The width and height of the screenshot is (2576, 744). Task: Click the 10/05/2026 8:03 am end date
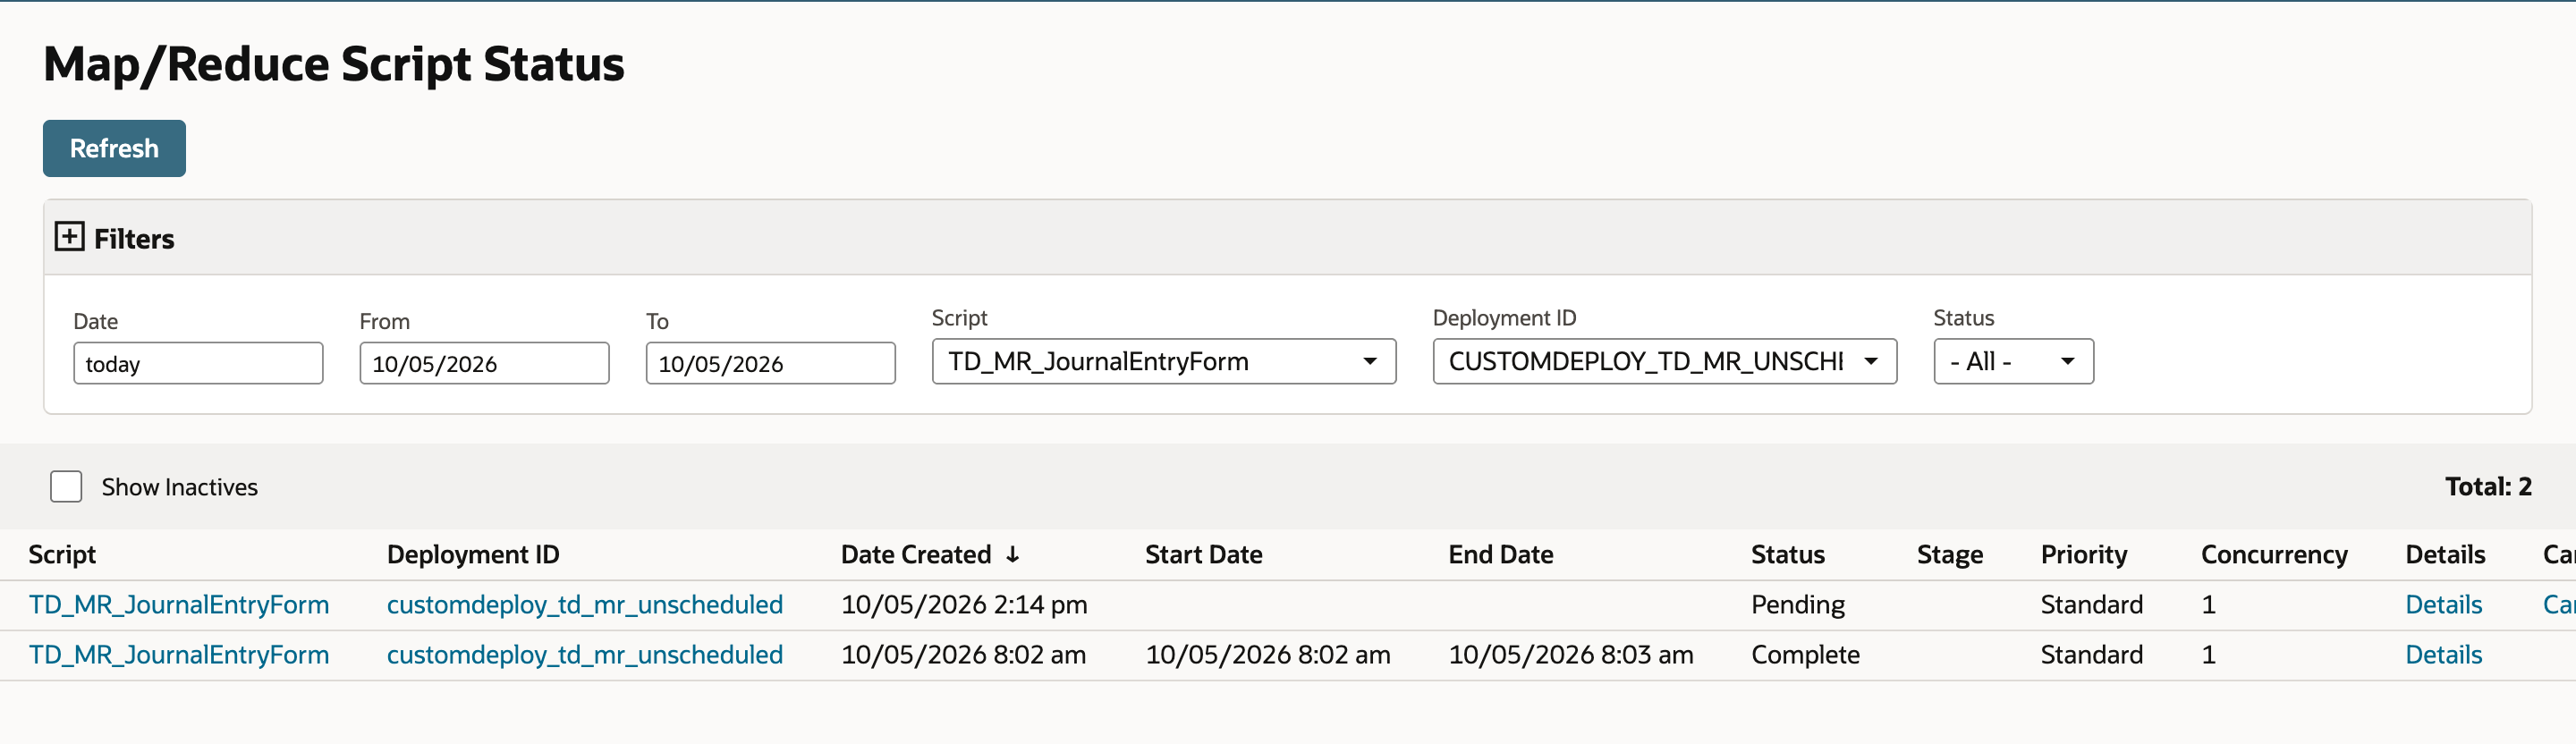click(1571, 655)
